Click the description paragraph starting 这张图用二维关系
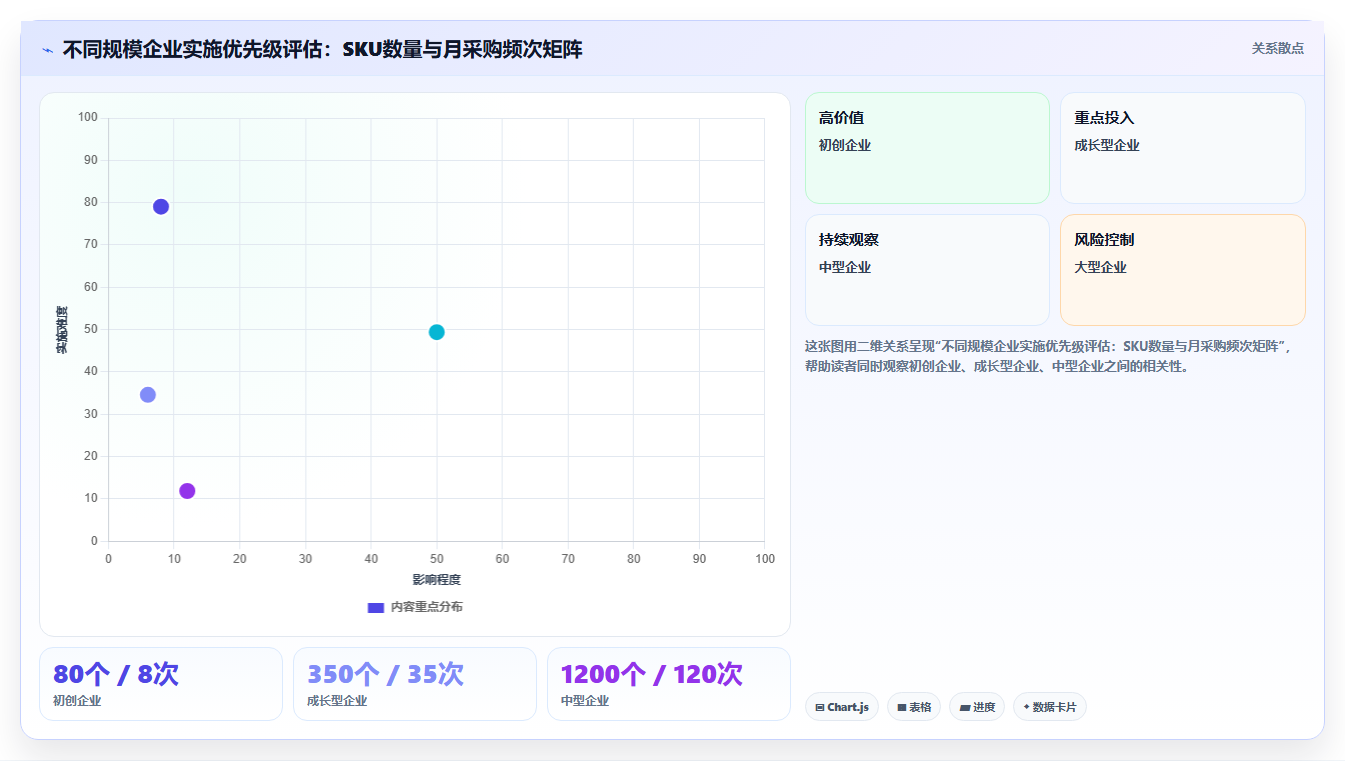The height and width of the screenshot is (761, 1345). pos(1050,356)
